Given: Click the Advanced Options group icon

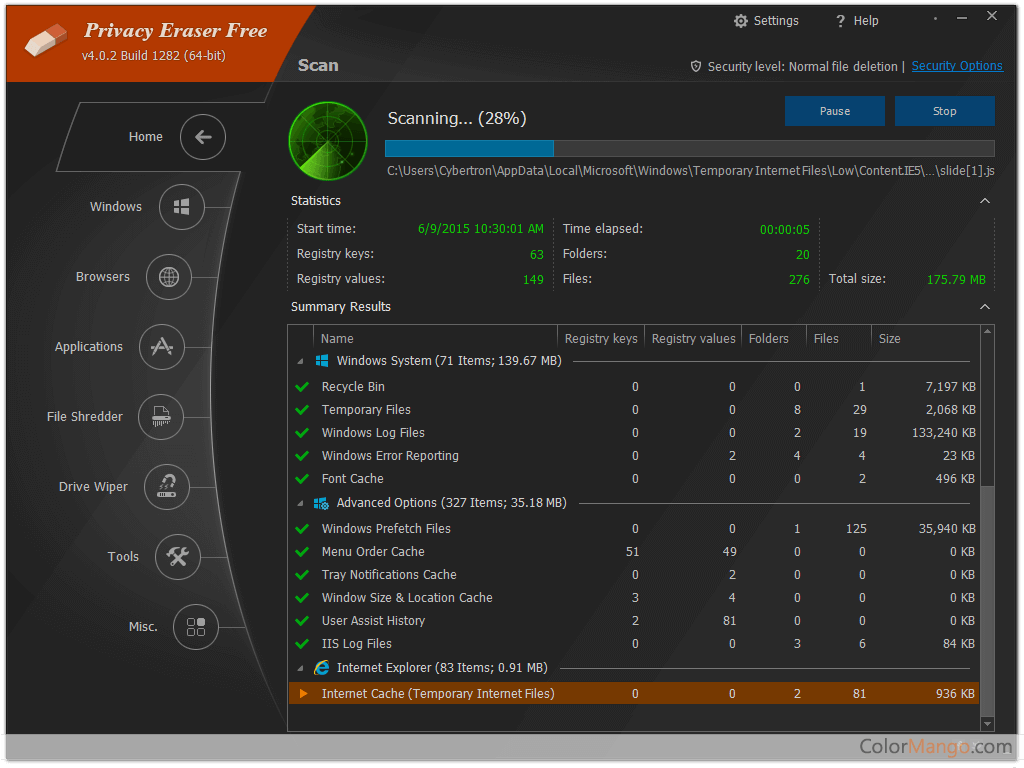Looking at the screenshot, I should (x=321, y=503).
